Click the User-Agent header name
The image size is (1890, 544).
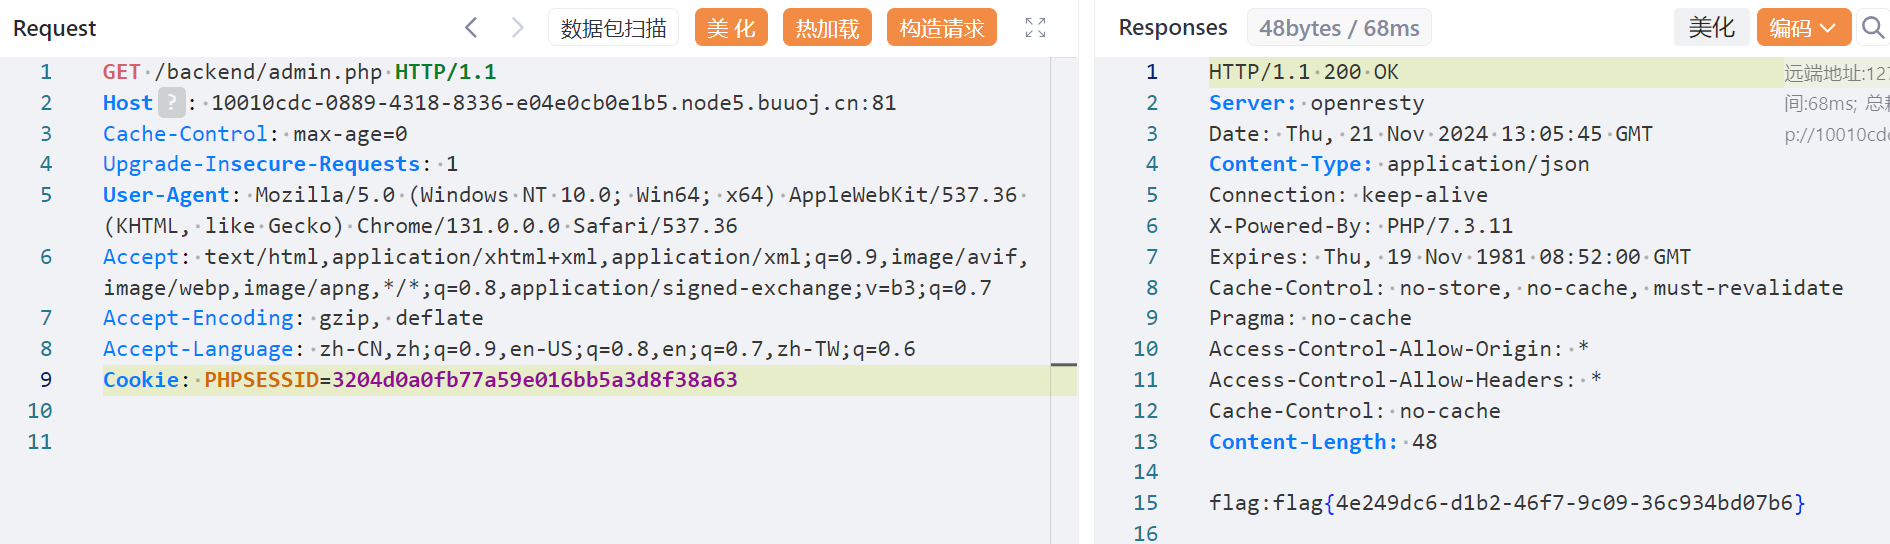tap(166, 195)
